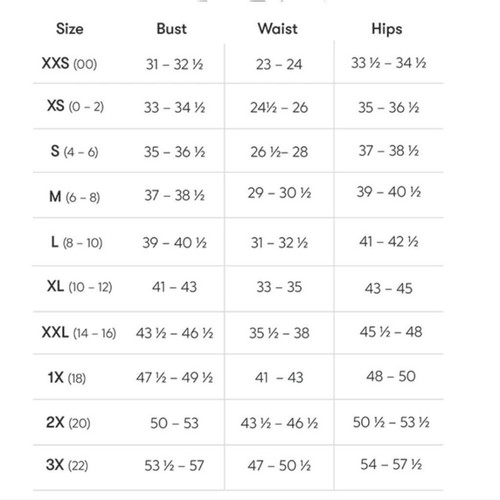This screenshot has width=500, height=500.
Task: Select the XL (10 - 12) size label
Action: [x=79, y=287]
